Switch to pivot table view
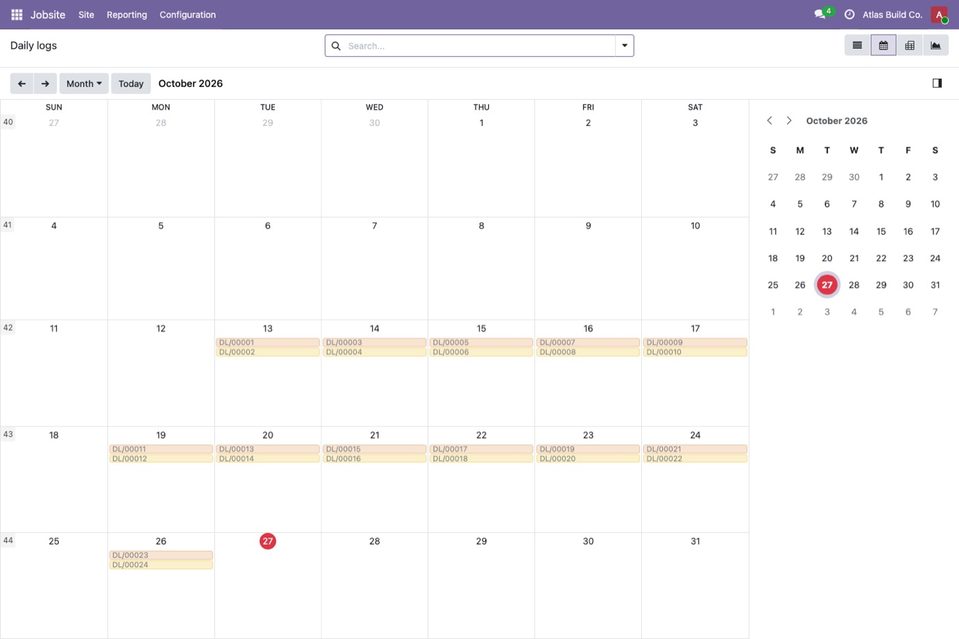Viewport: 959px width, 639px height. (x=909, y=45)
